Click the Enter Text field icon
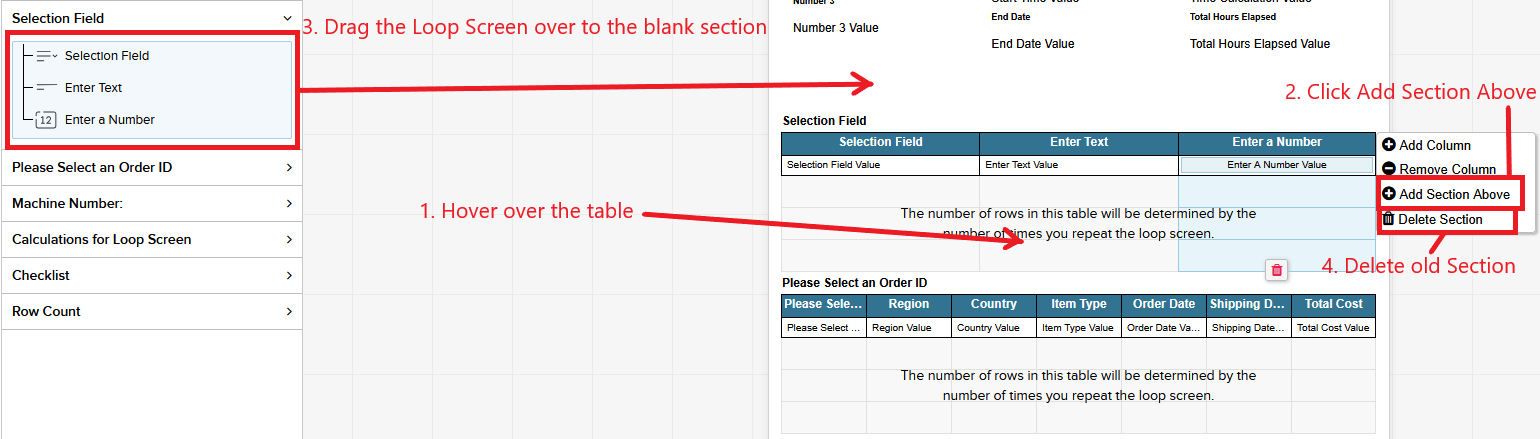The image size is (1540, 439). point(46,88)
